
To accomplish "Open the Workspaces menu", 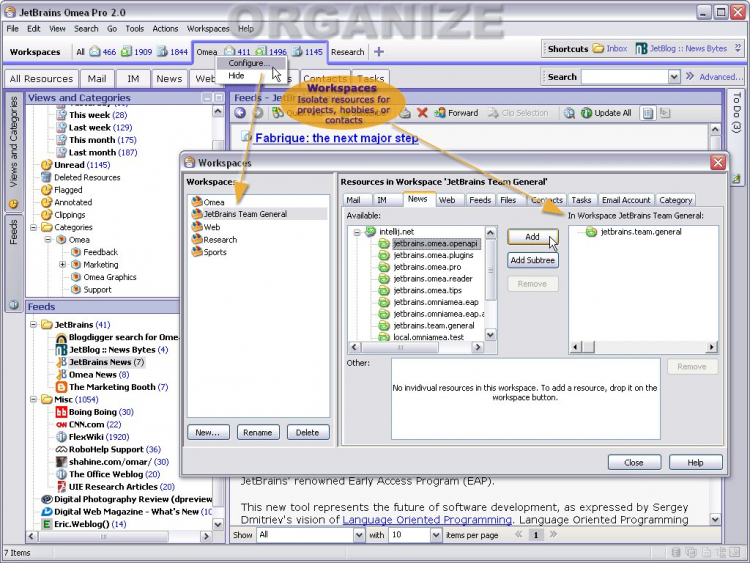I will [x=208, y=29].
